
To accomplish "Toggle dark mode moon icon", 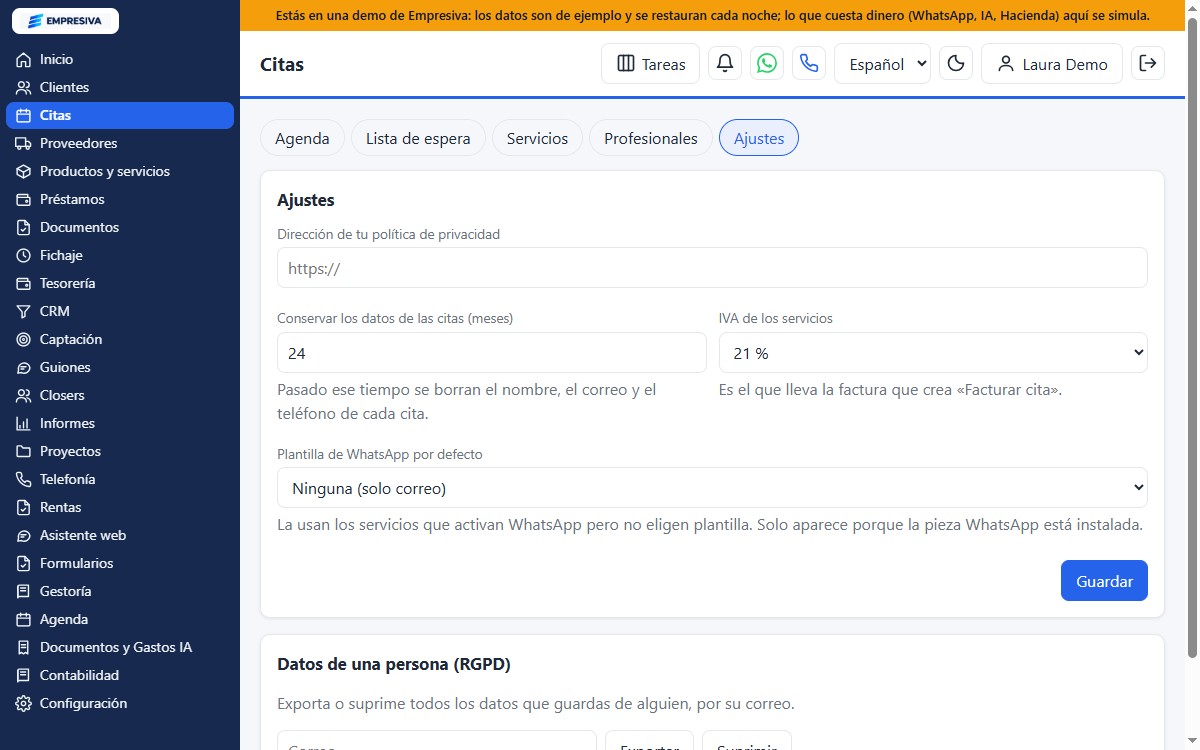I will pos(956,64).
